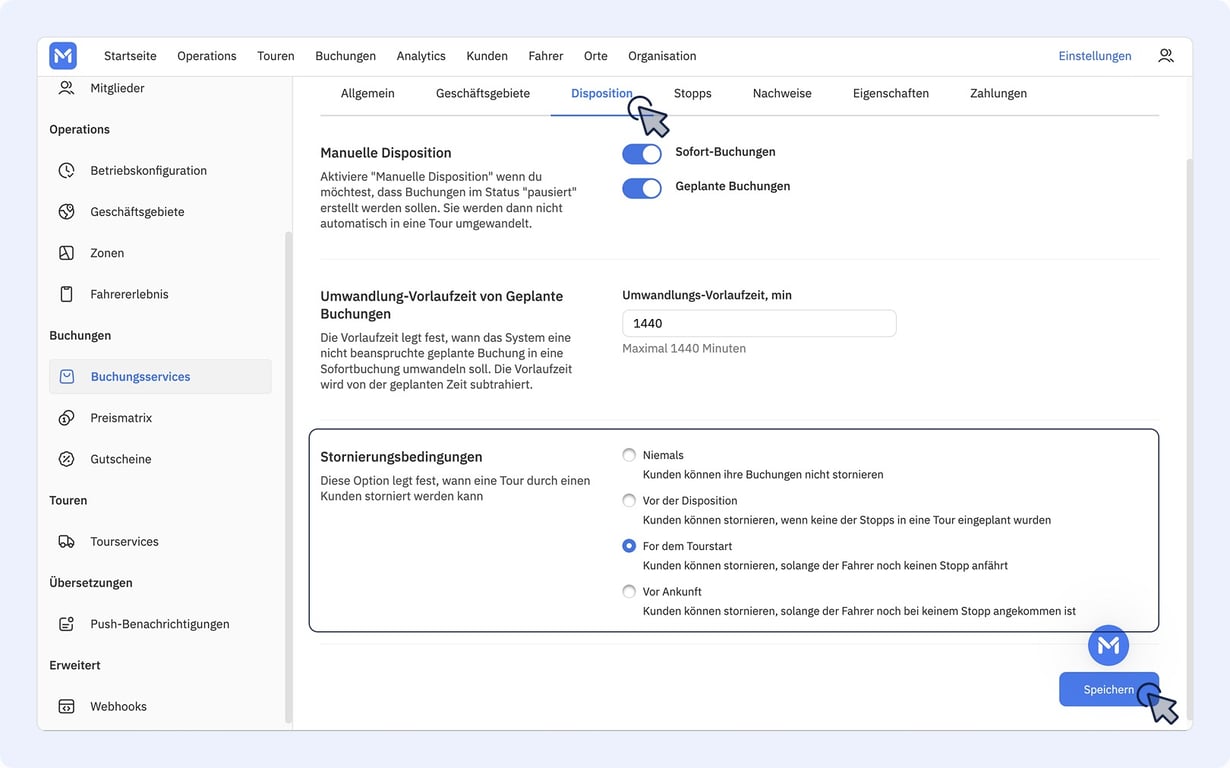The height and width of the screenshot is (768, 1230).
Task: Open Startseite in the top navigation
Action: pyautogui.click(x=130, y=56)
